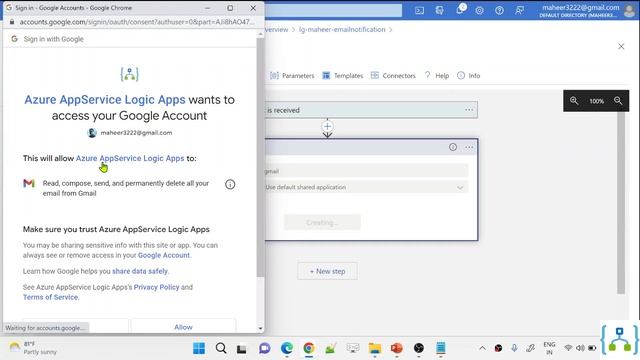Open OBS Studio from the taskbar
The height and width of the screenshot is (360, 640).
[x=419, y=348]
